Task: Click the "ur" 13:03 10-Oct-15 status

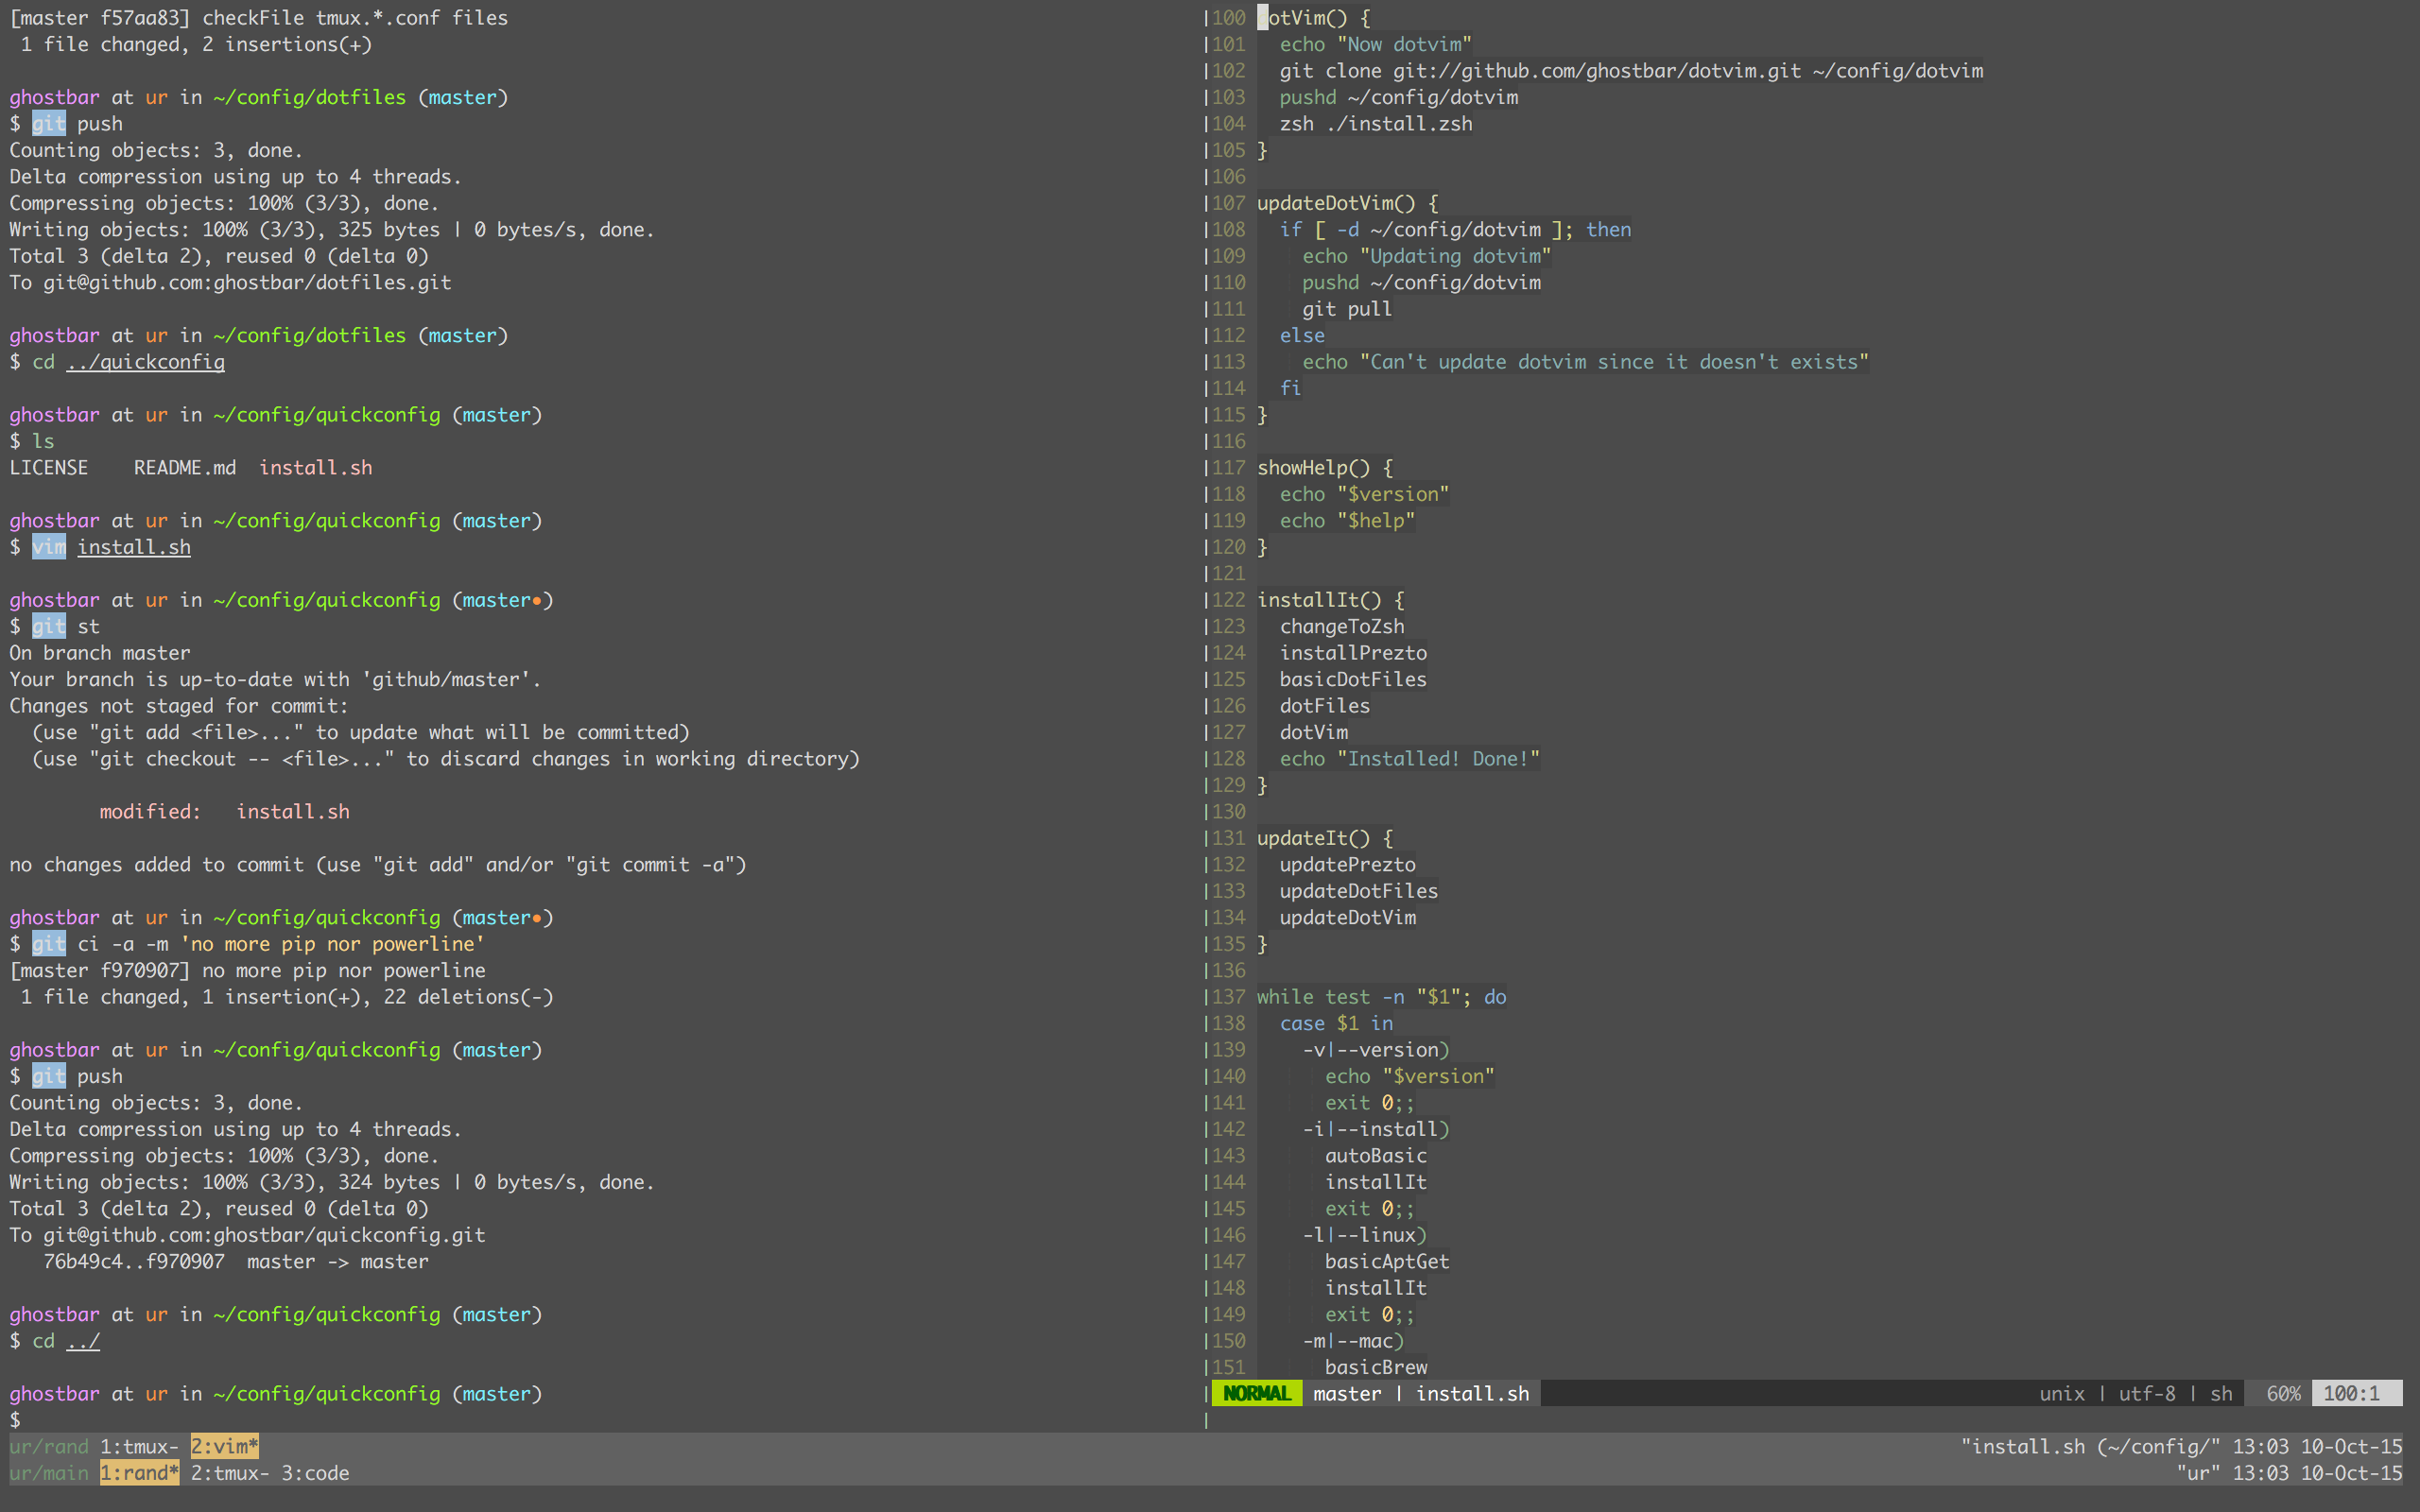Action: 2289,1473
